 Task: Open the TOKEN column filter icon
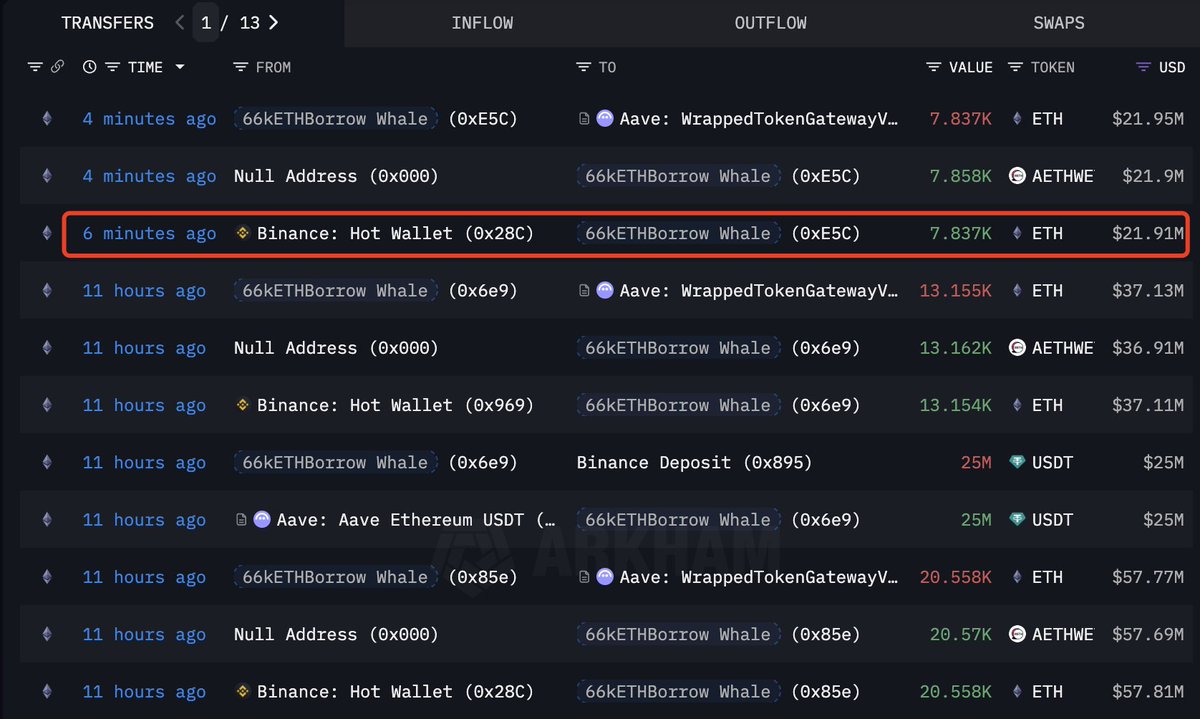(1014, 67)
